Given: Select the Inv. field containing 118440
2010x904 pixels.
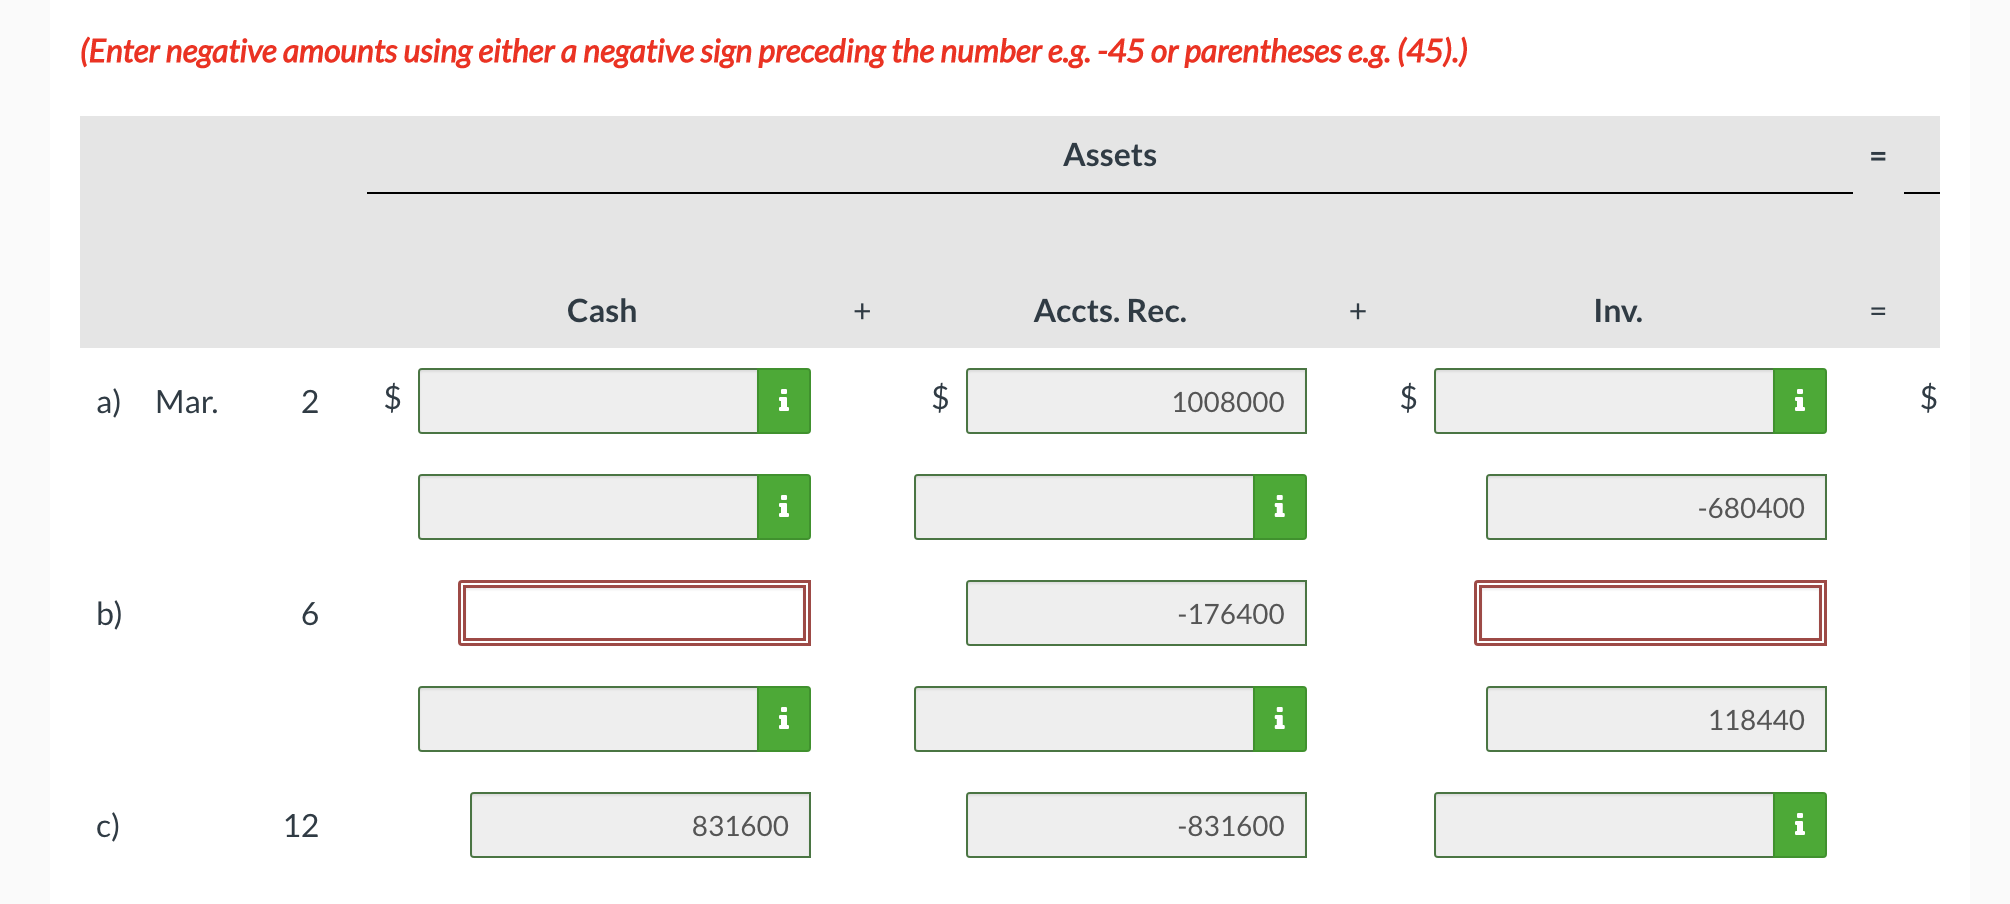Looking at the screenshot, I should [x=1655, y=718].
